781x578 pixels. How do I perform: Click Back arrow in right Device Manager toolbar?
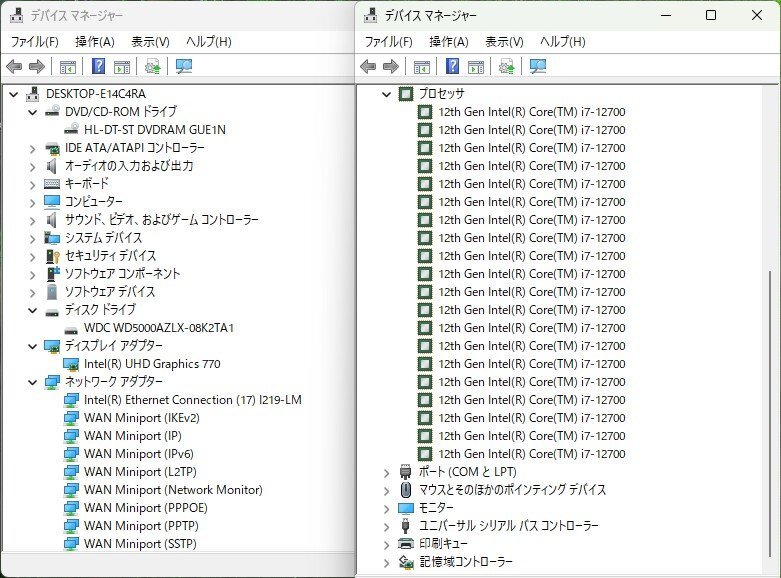[368, 66]
